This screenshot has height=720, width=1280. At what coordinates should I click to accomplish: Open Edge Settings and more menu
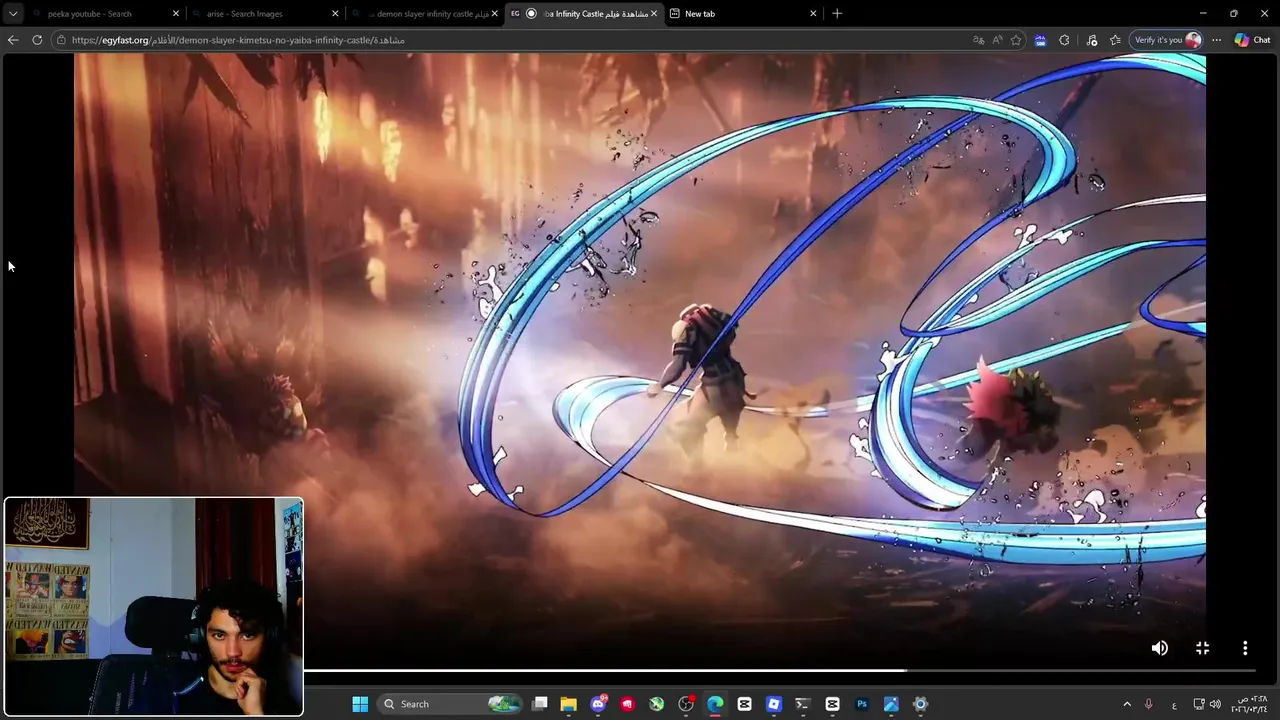pos(1216,40)
